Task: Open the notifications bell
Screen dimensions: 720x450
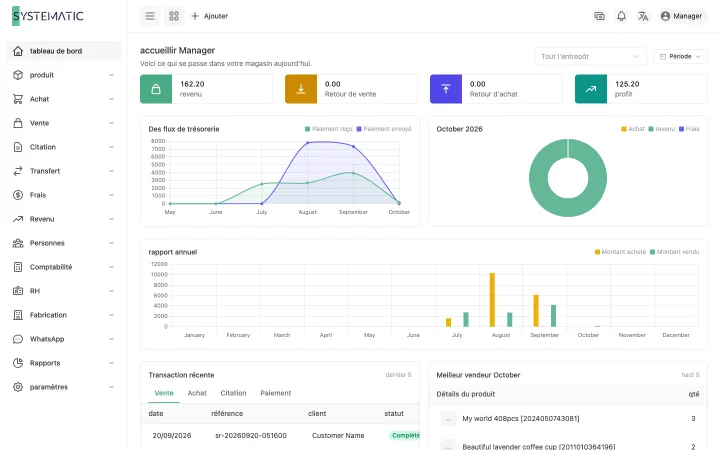Action: tap(621, 16)
